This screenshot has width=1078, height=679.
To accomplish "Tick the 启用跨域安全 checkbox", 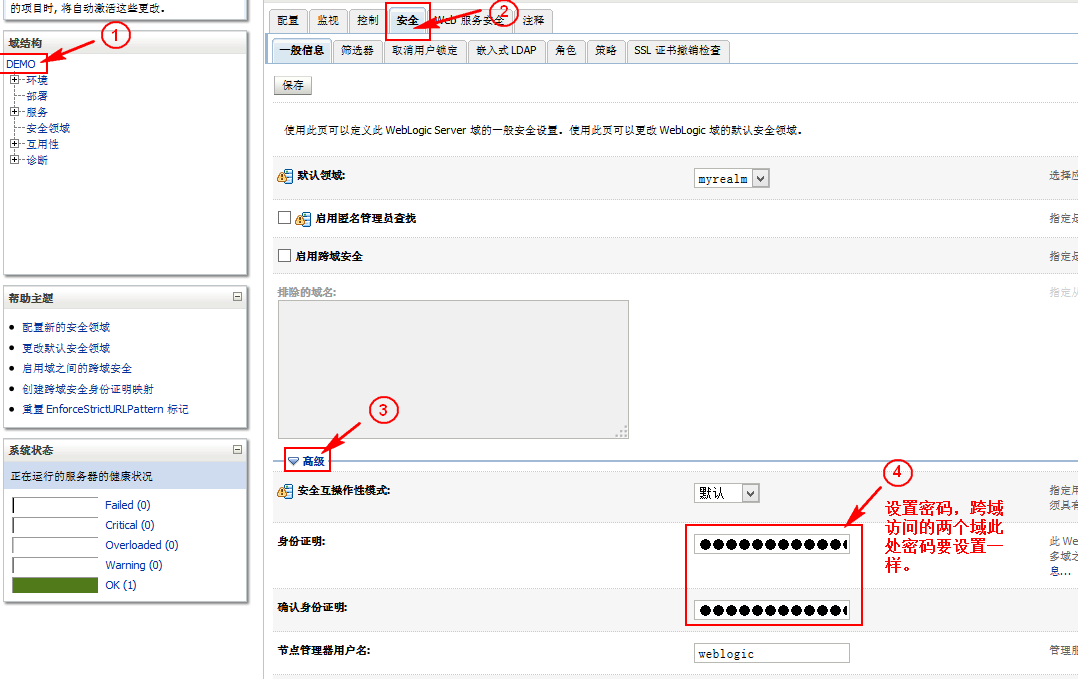I will [284, 256].
